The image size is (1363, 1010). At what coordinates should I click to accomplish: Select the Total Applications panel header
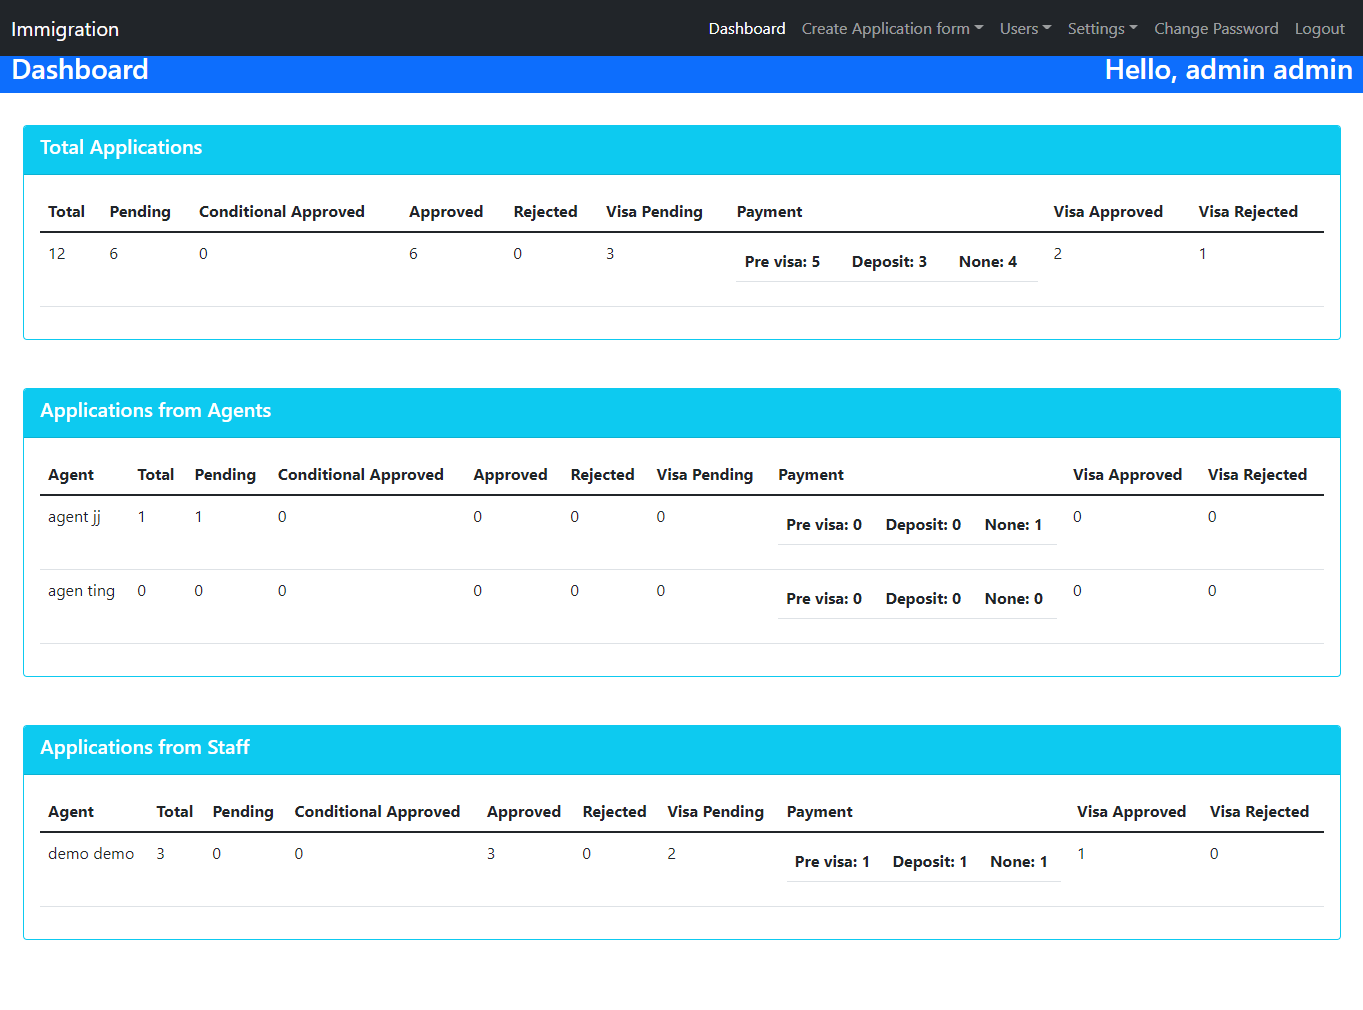(x=682, y=150)
